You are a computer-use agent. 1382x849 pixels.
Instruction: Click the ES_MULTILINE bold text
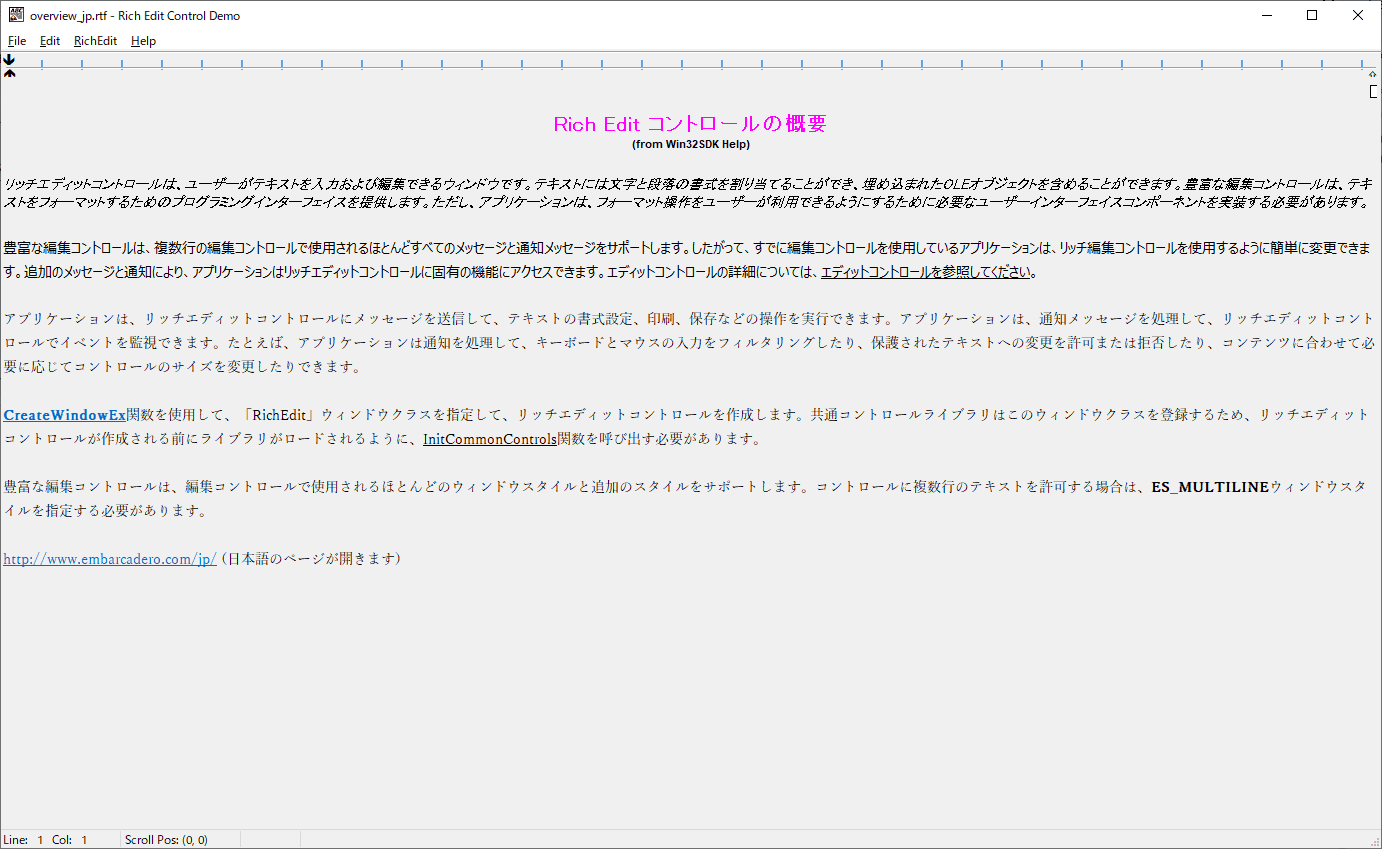tap(1210, 487)
